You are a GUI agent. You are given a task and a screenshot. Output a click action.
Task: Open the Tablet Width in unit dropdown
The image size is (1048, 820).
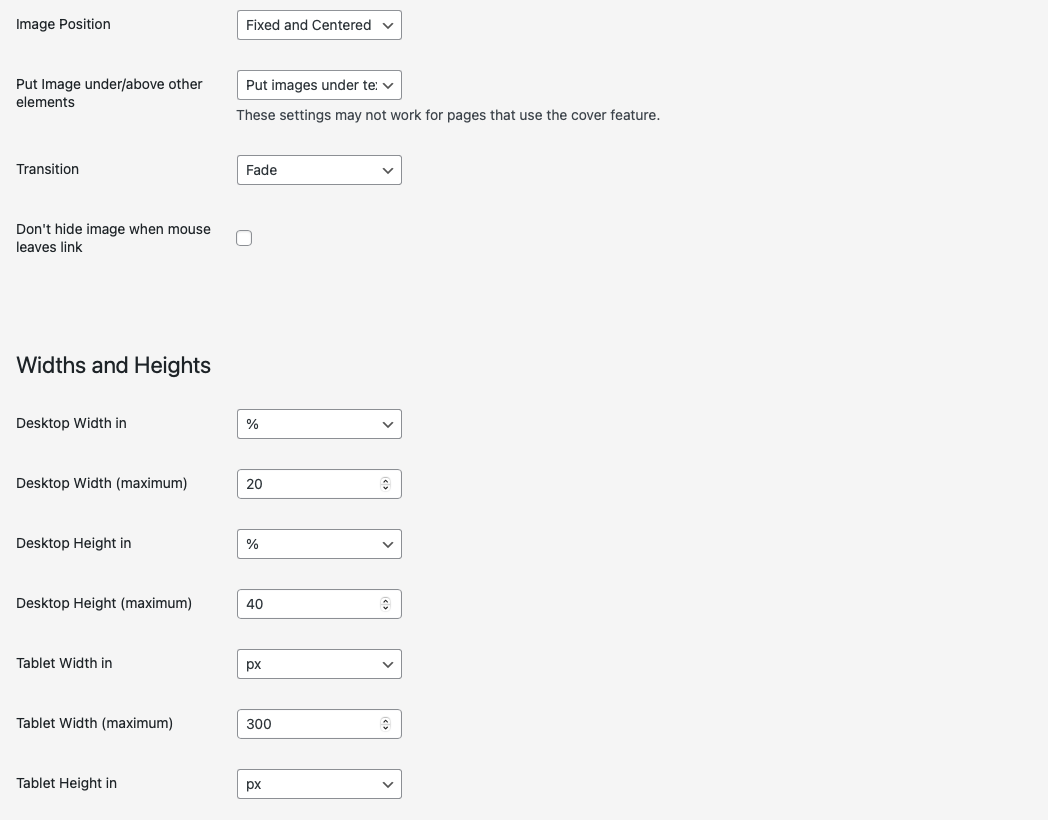point(318,664)
